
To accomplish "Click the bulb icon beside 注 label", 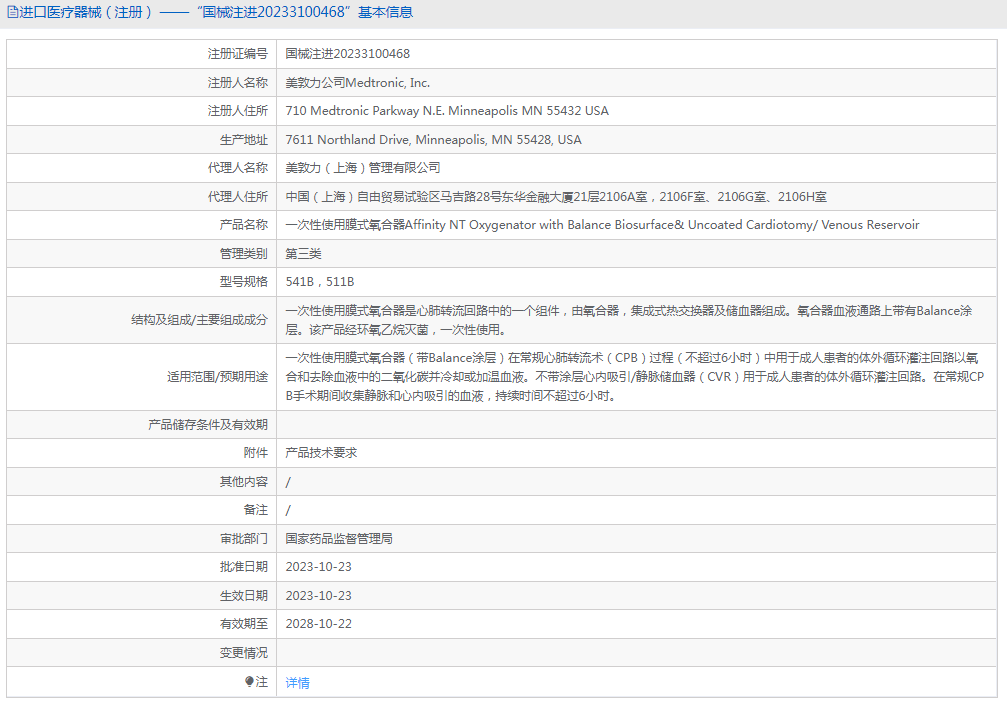I will 249,682.
